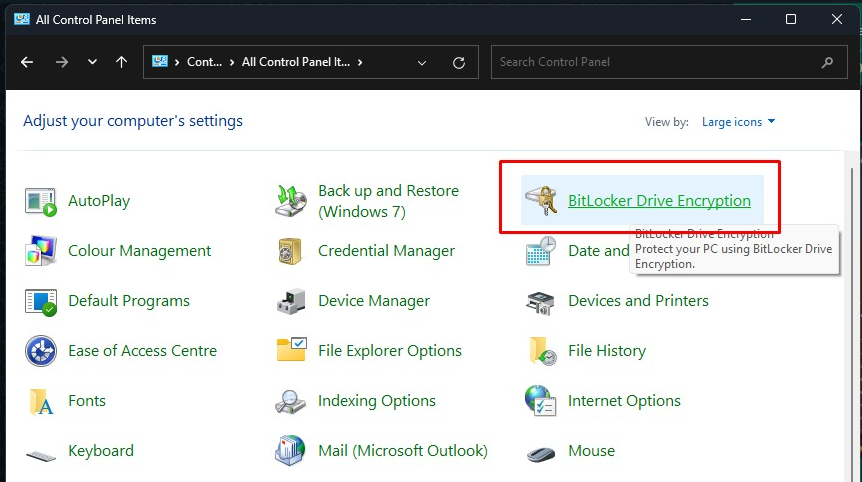Click the File Explorer Options folder icon
The height and width of the screenshot is (482, 862).
click(291, 350)
